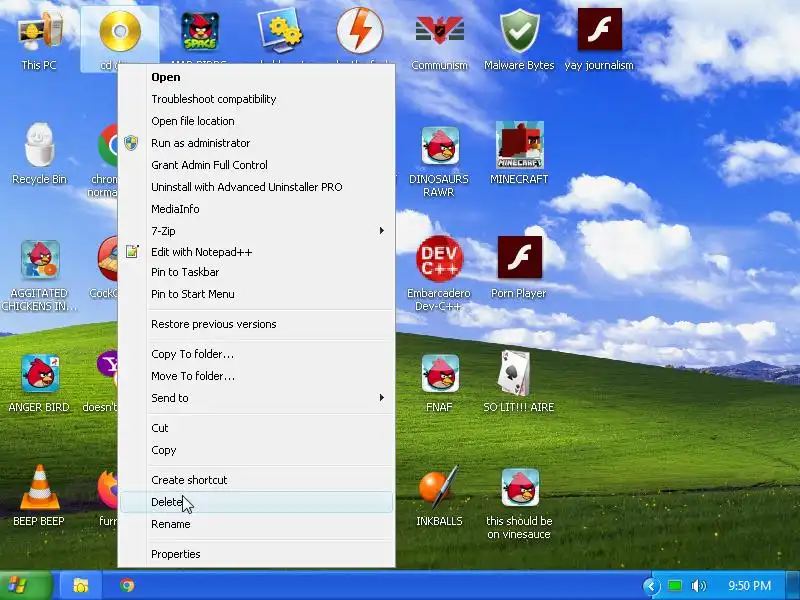This screenshot has width=800, height=600.
Task: Choose MediaInfo in the context menu
Action: 257,209
